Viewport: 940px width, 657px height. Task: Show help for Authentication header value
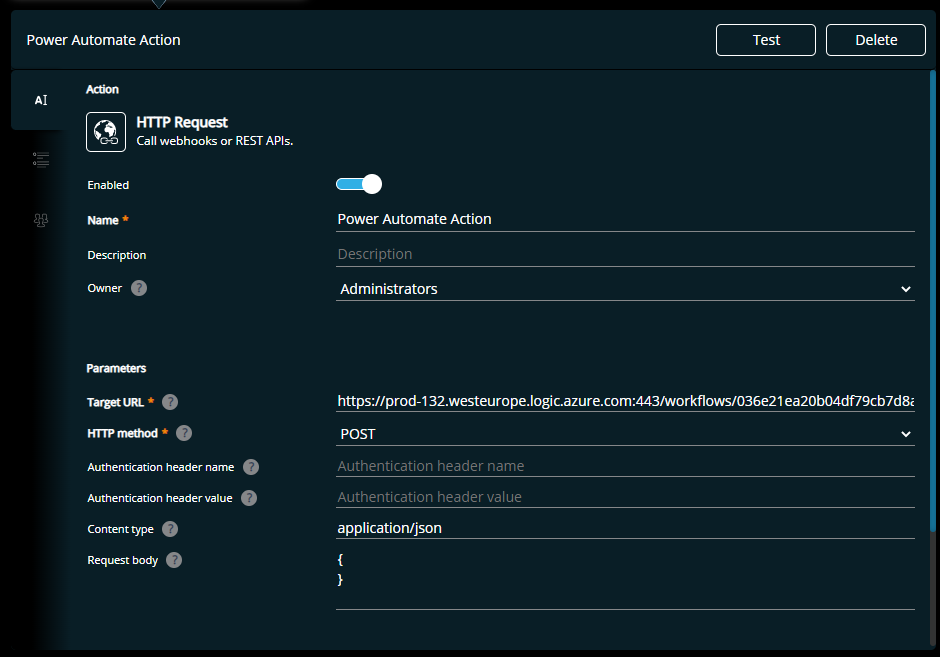click(x=249, y=498)
